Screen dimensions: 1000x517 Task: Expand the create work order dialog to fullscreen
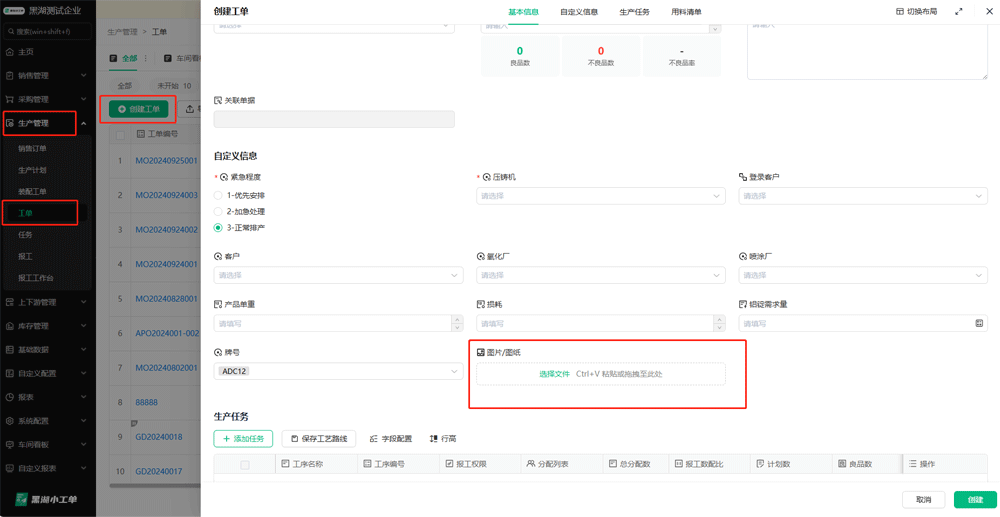959,11
